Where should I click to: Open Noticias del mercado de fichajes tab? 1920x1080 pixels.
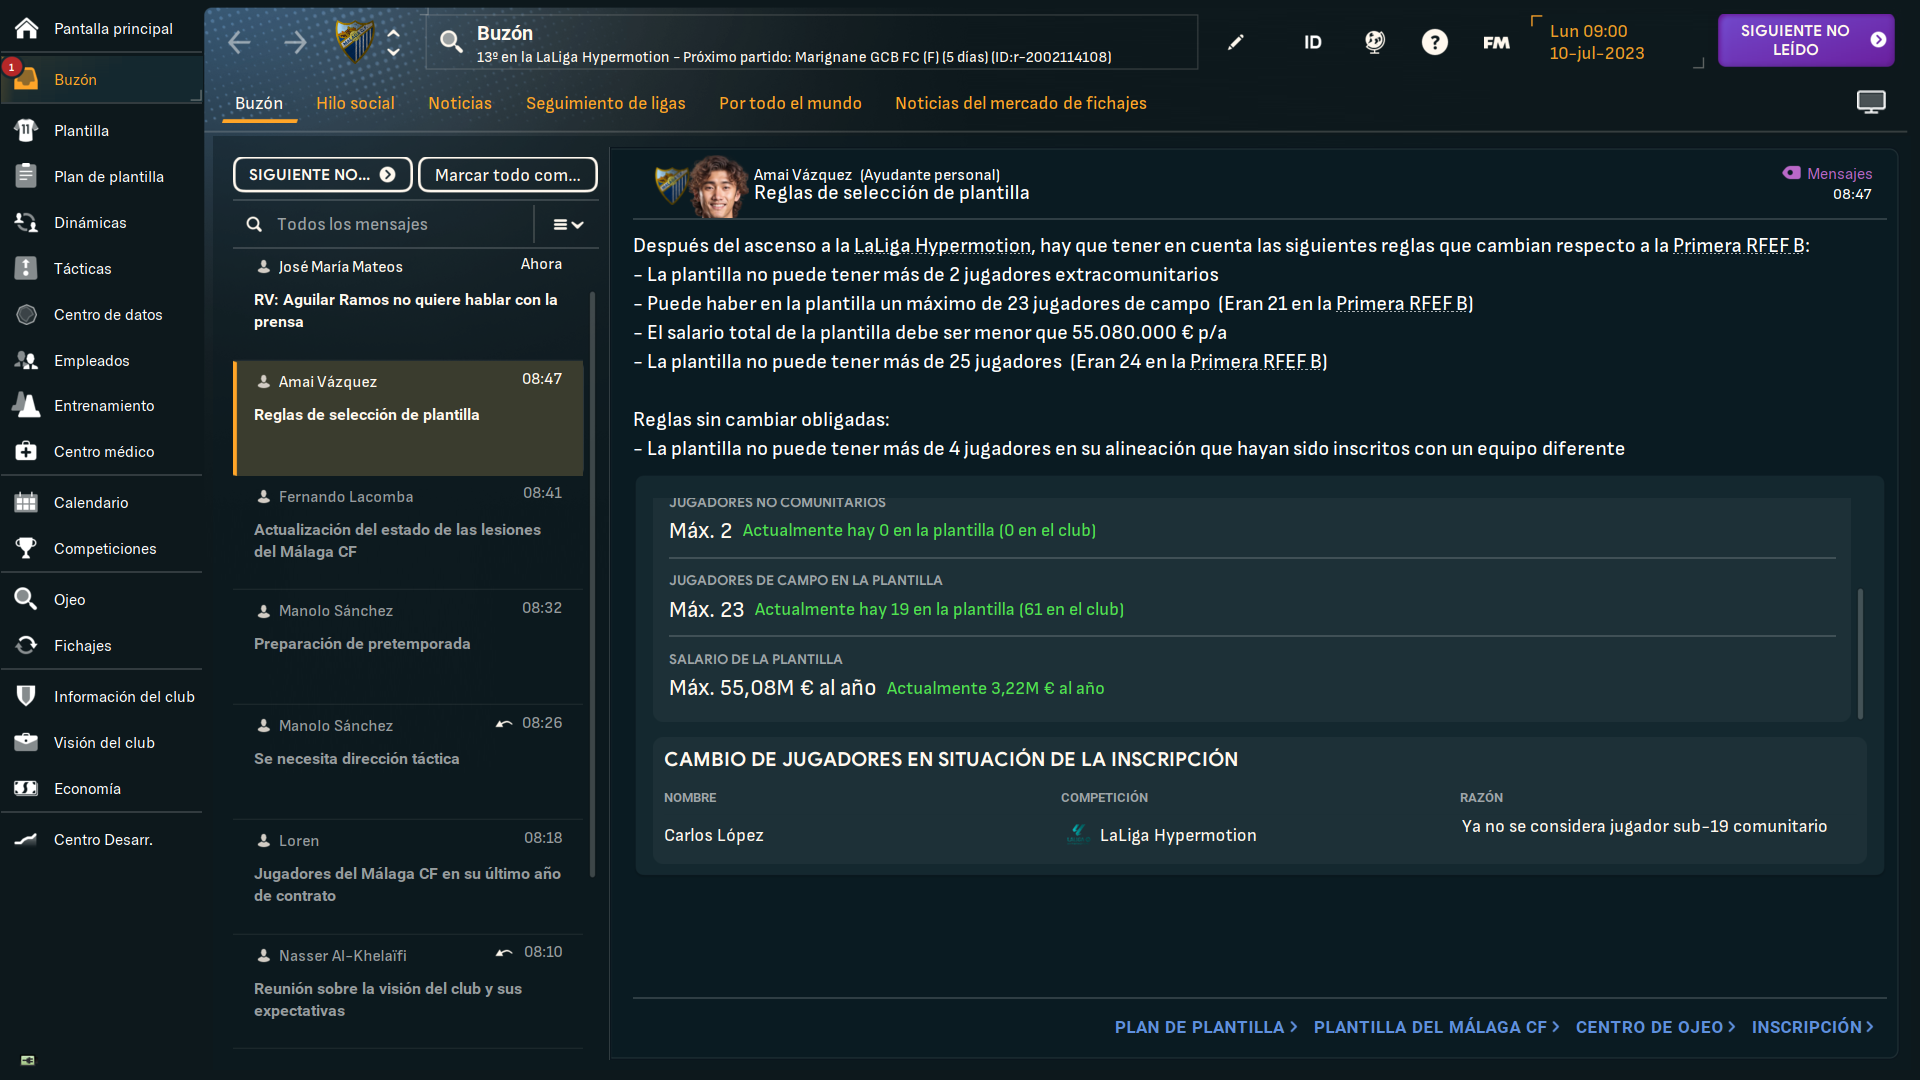(x=1021, y=103)
